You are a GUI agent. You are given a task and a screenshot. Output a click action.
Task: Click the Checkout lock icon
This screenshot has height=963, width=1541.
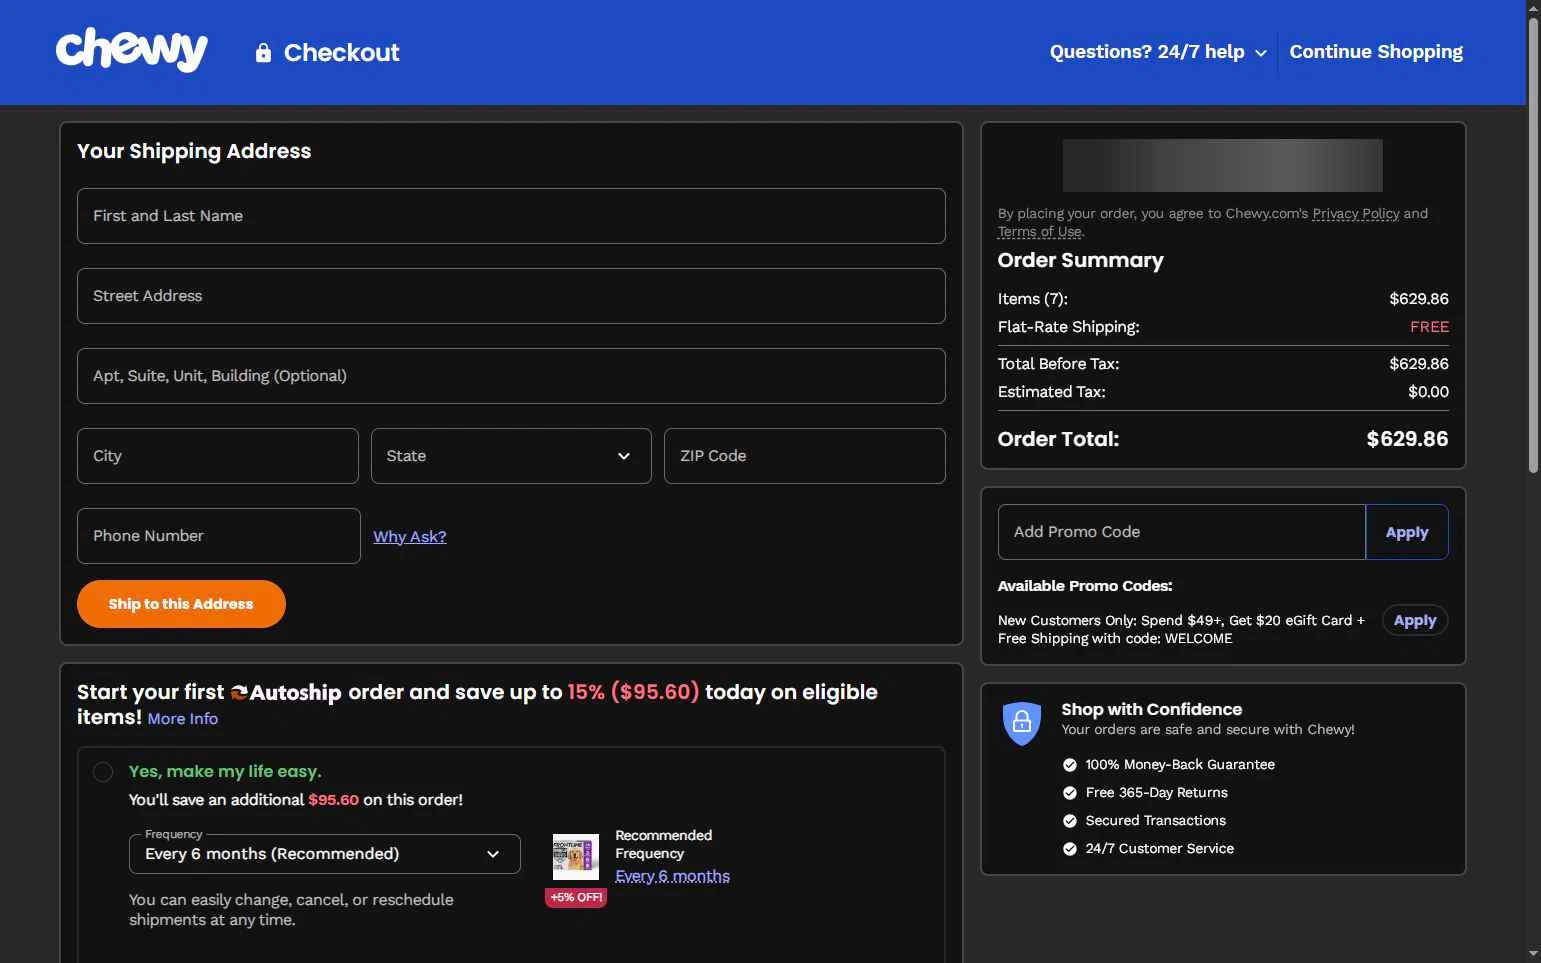pos(263,53)
